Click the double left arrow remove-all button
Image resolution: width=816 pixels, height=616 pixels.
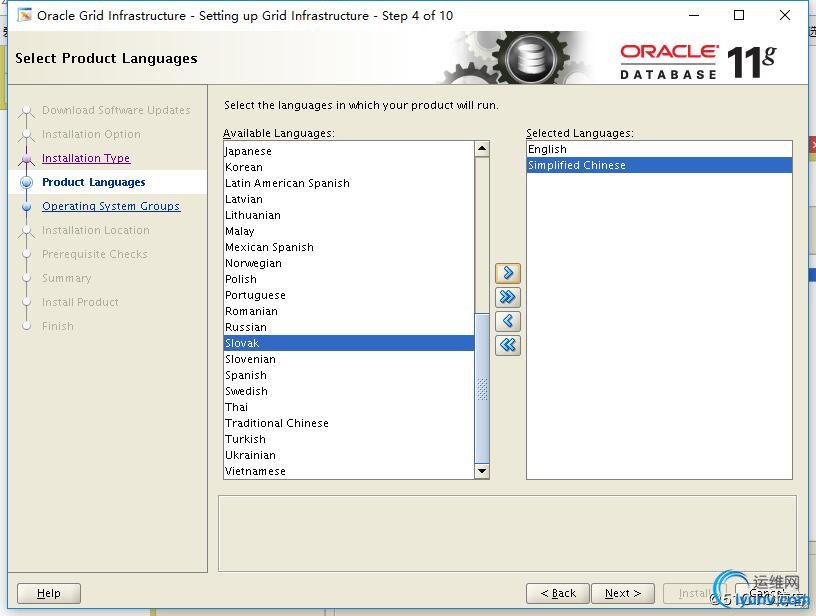pyautogui.click(x=508, y=345)
